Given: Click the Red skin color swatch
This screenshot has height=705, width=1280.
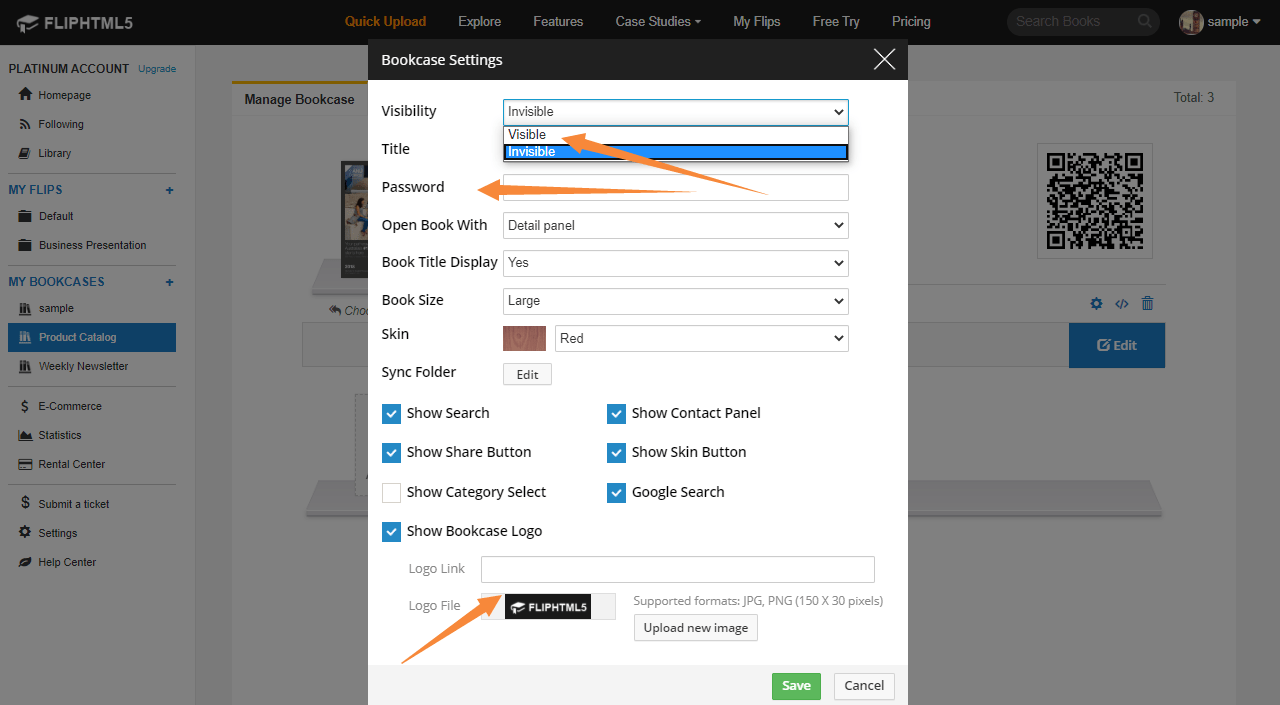Looking at the screenshot, I should (523, 338).
